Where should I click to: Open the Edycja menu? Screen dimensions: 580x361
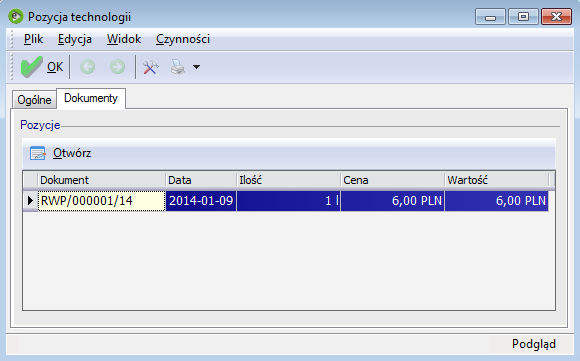pyautogui.click(x=75, y=39)
